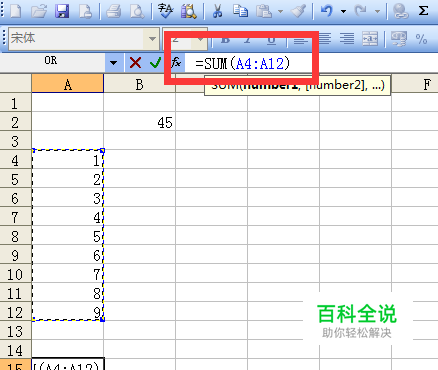
Task: Click cell A11 with value 8
Action: pyautogui.click(x=68, y=293)
